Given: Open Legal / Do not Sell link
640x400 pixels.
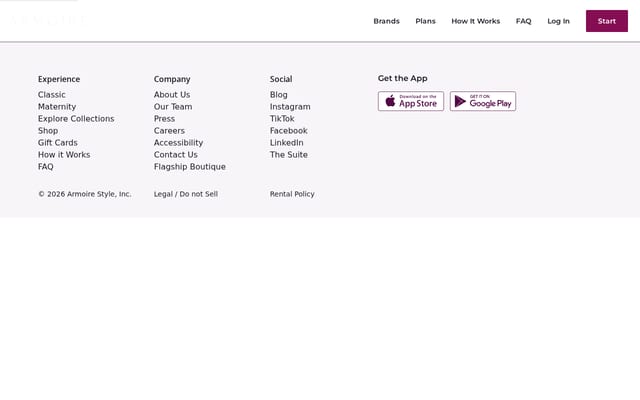Looking at the screenshot, I should tap(186, 194).
